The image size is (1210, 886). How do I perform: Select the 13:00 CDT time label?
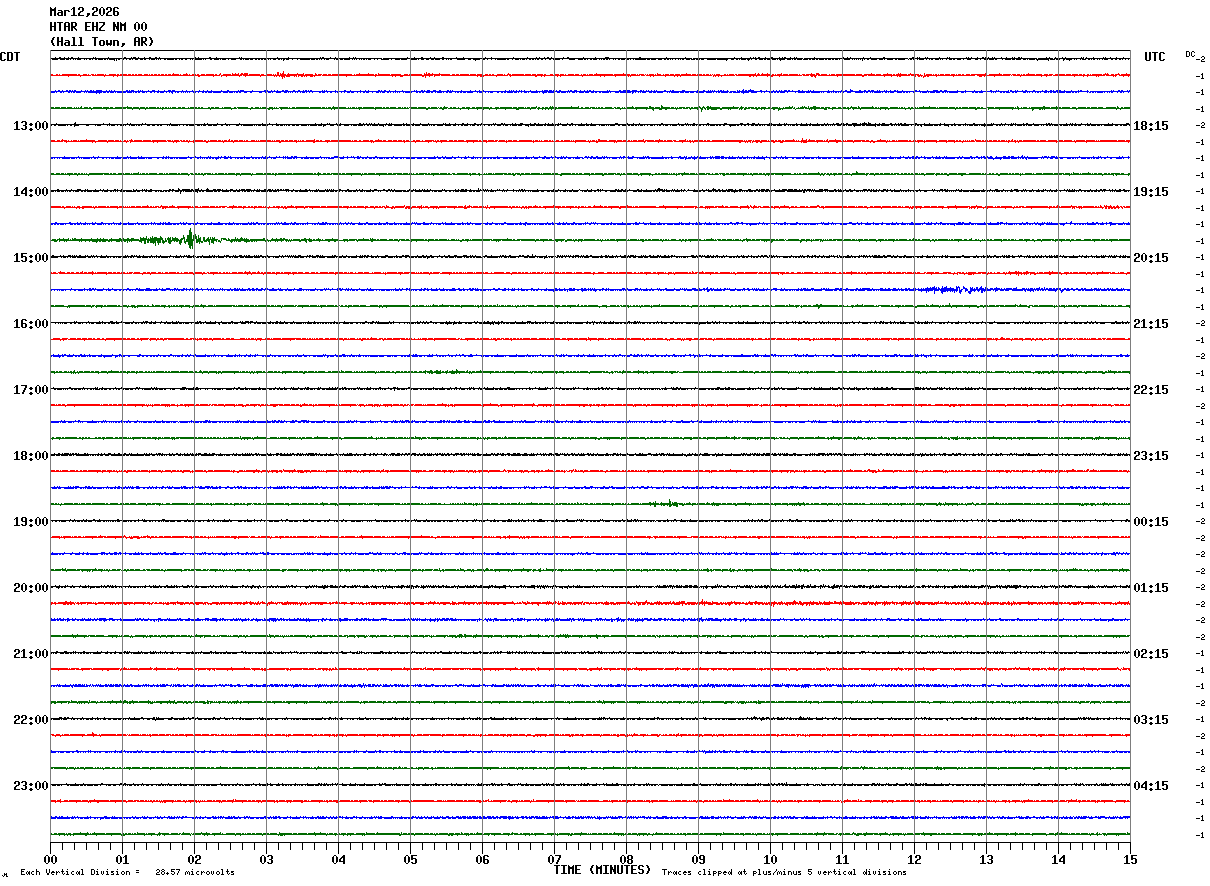point(30,126)
